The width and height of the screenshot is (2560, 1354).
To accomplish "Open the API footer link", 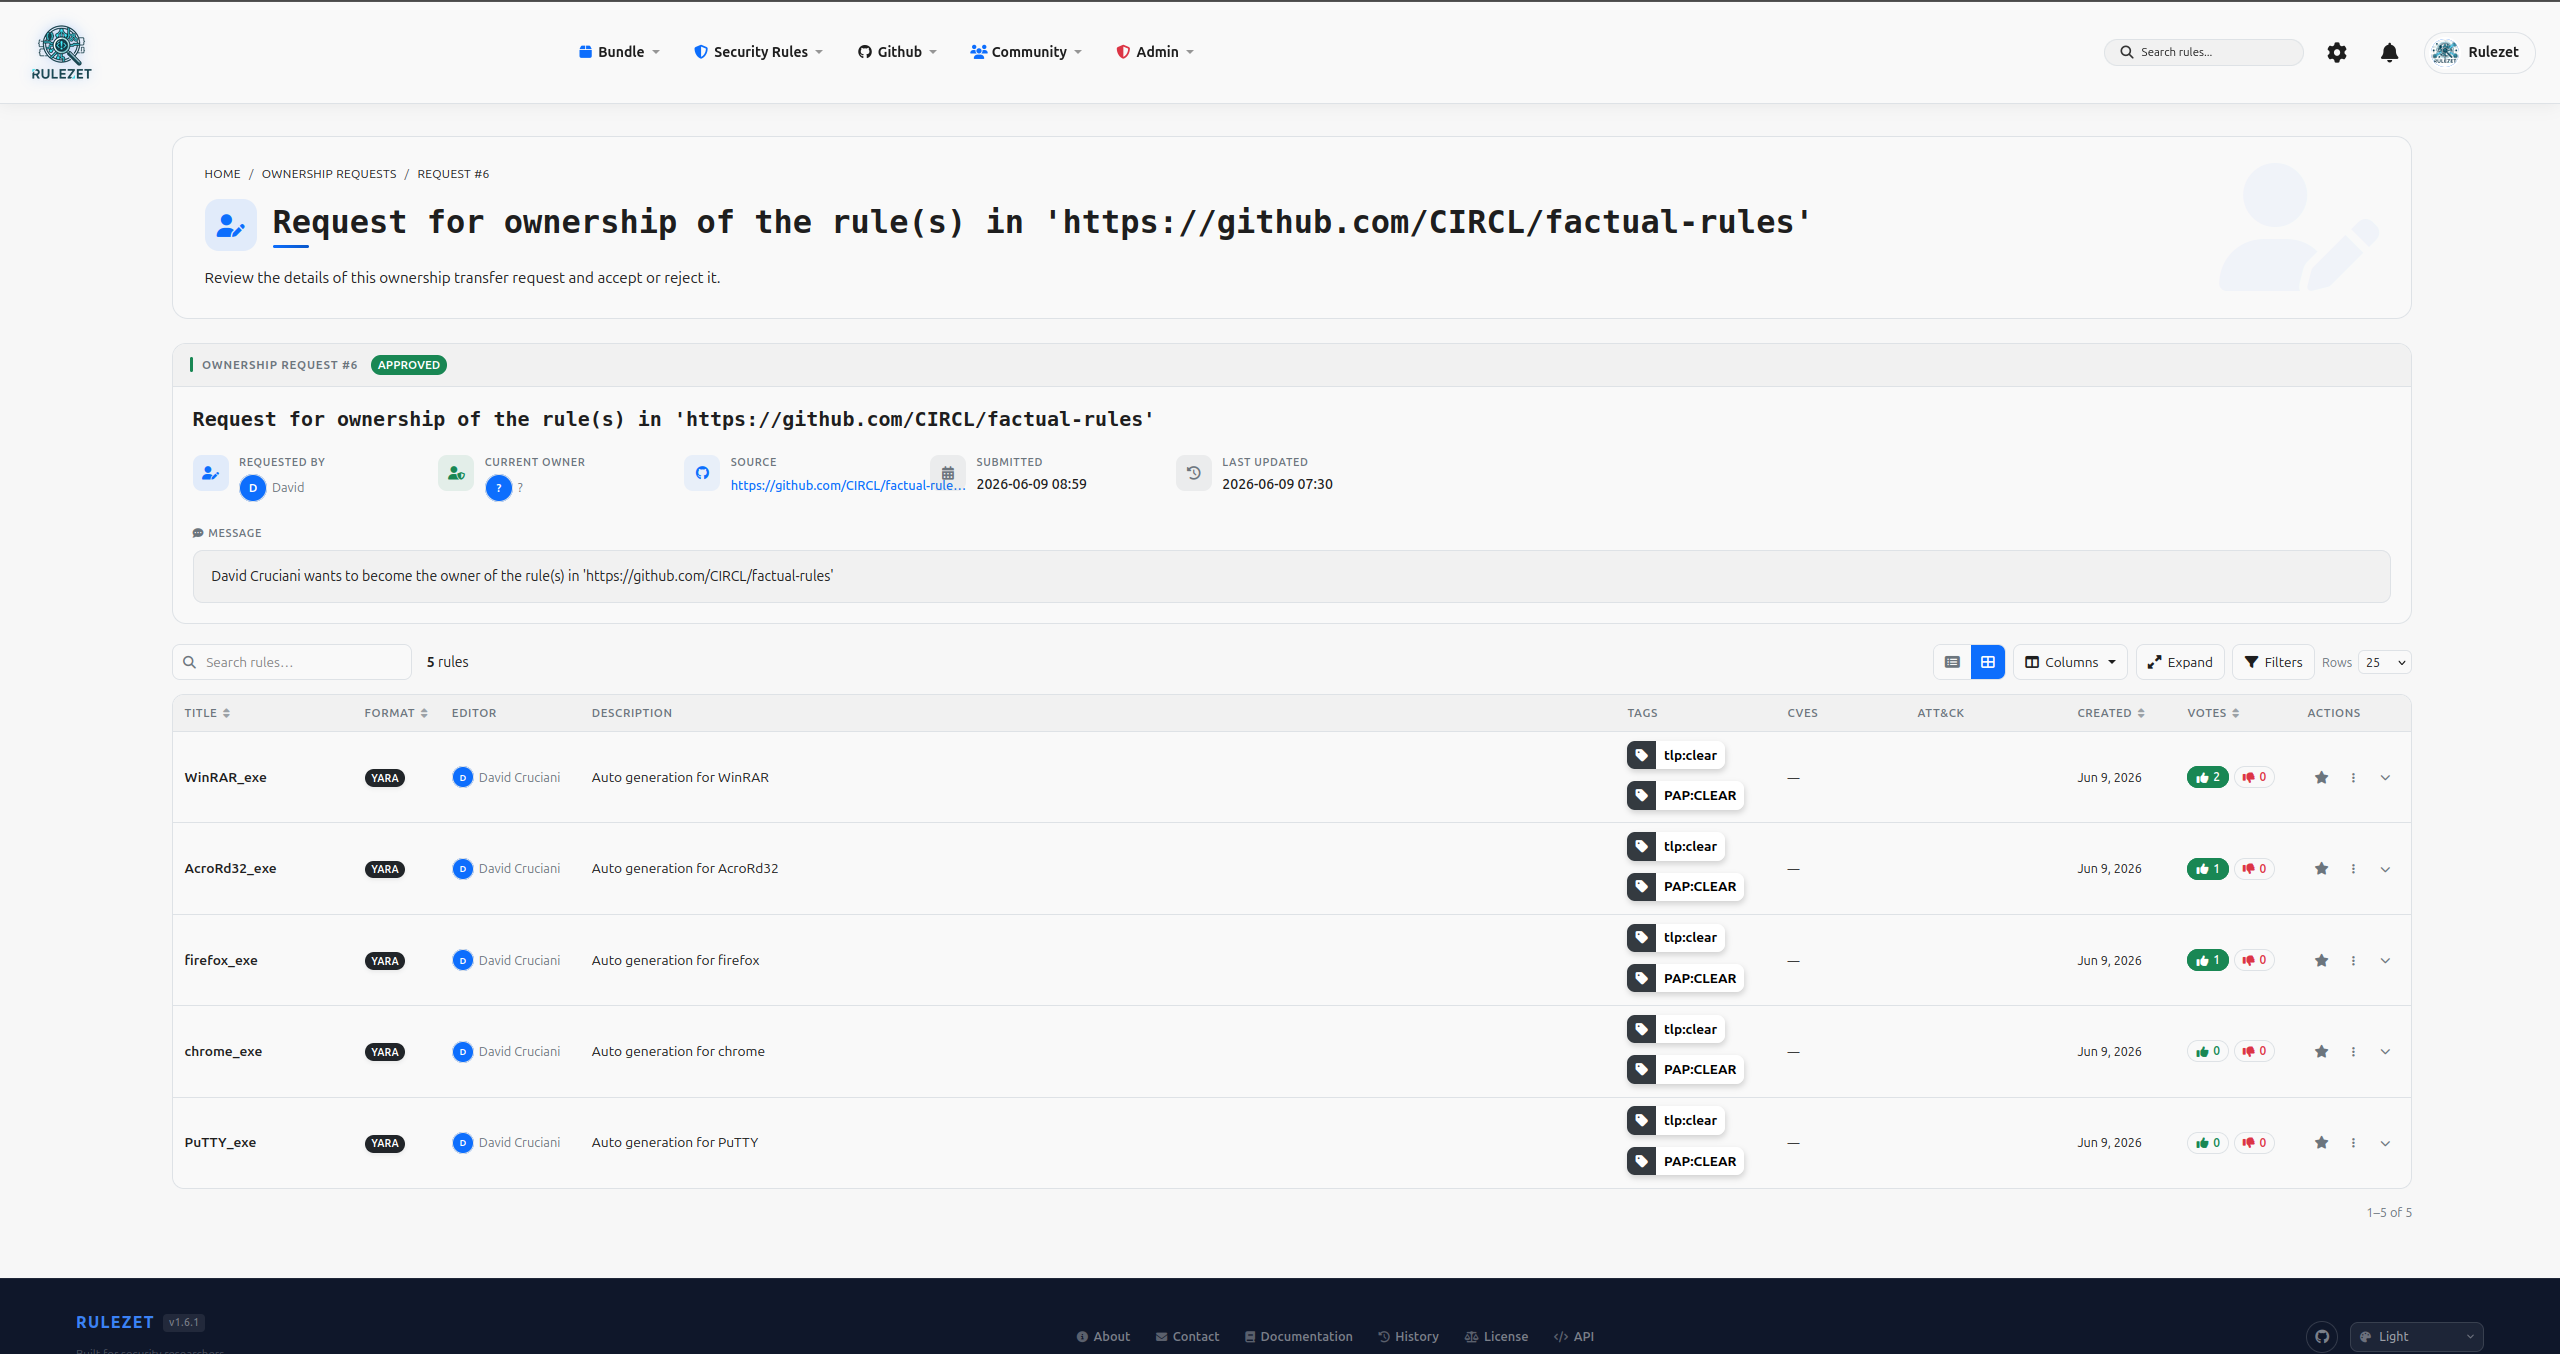I will click(1574, 1336).
